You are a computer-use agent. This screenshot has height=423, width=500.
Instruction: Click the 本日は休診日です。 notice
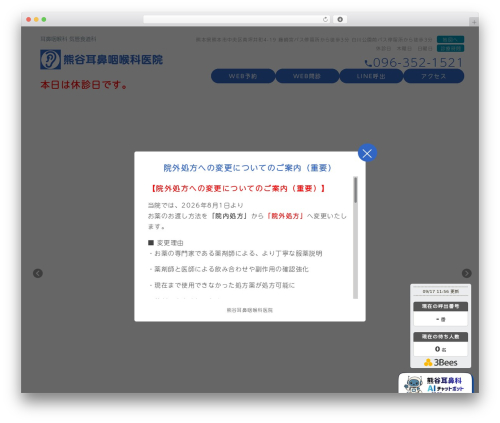[x=84, y=85]
